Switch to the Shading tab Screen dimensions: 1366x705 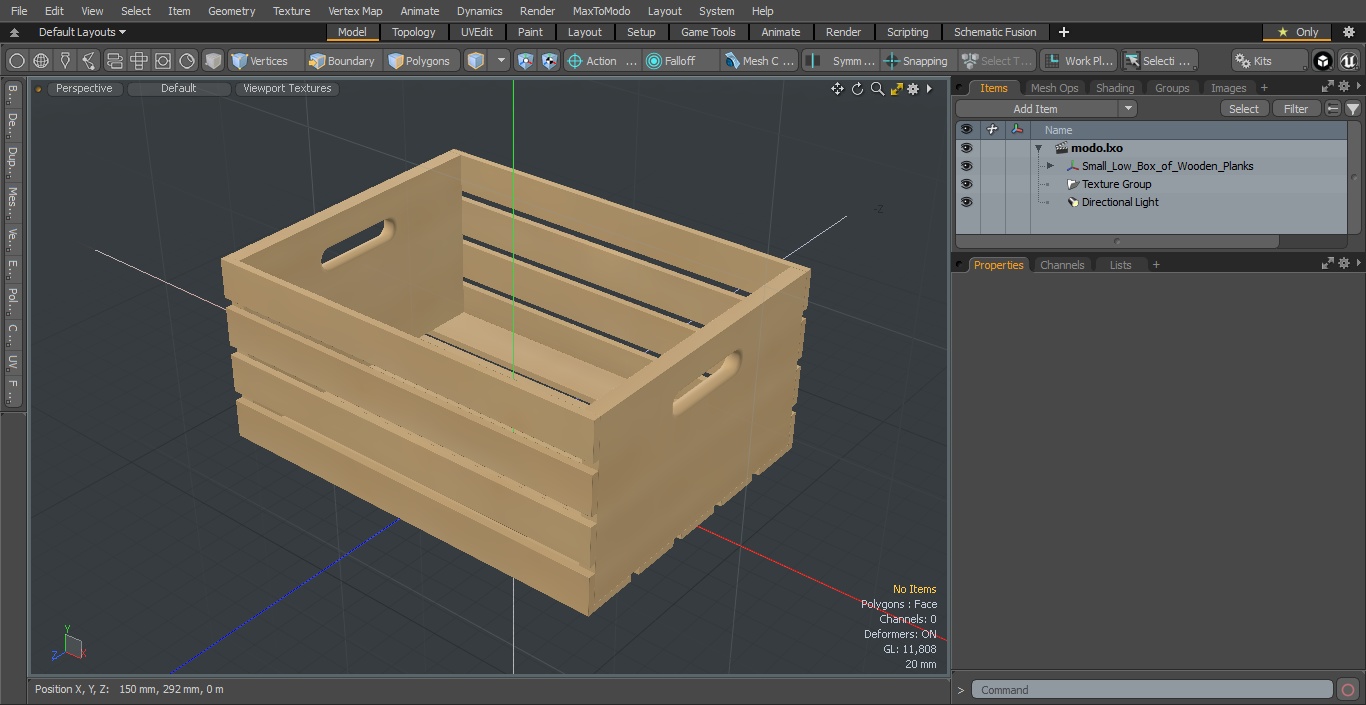(x=1115, y=88)
